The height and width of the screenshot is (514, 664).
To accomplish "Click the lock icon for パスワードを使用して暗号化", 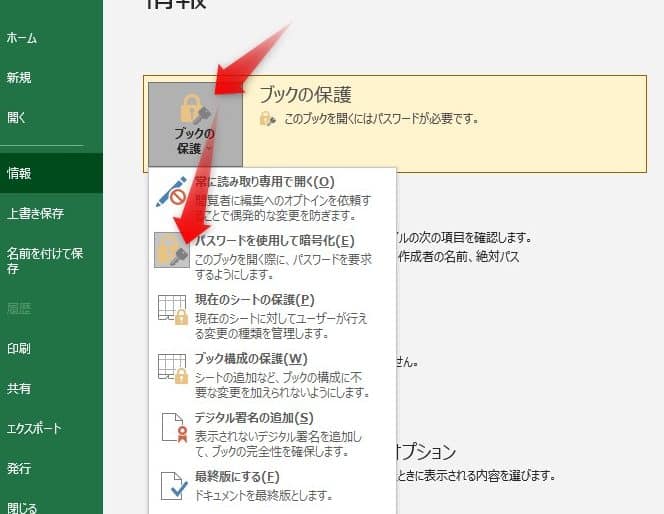I will (x=172, y=250).
